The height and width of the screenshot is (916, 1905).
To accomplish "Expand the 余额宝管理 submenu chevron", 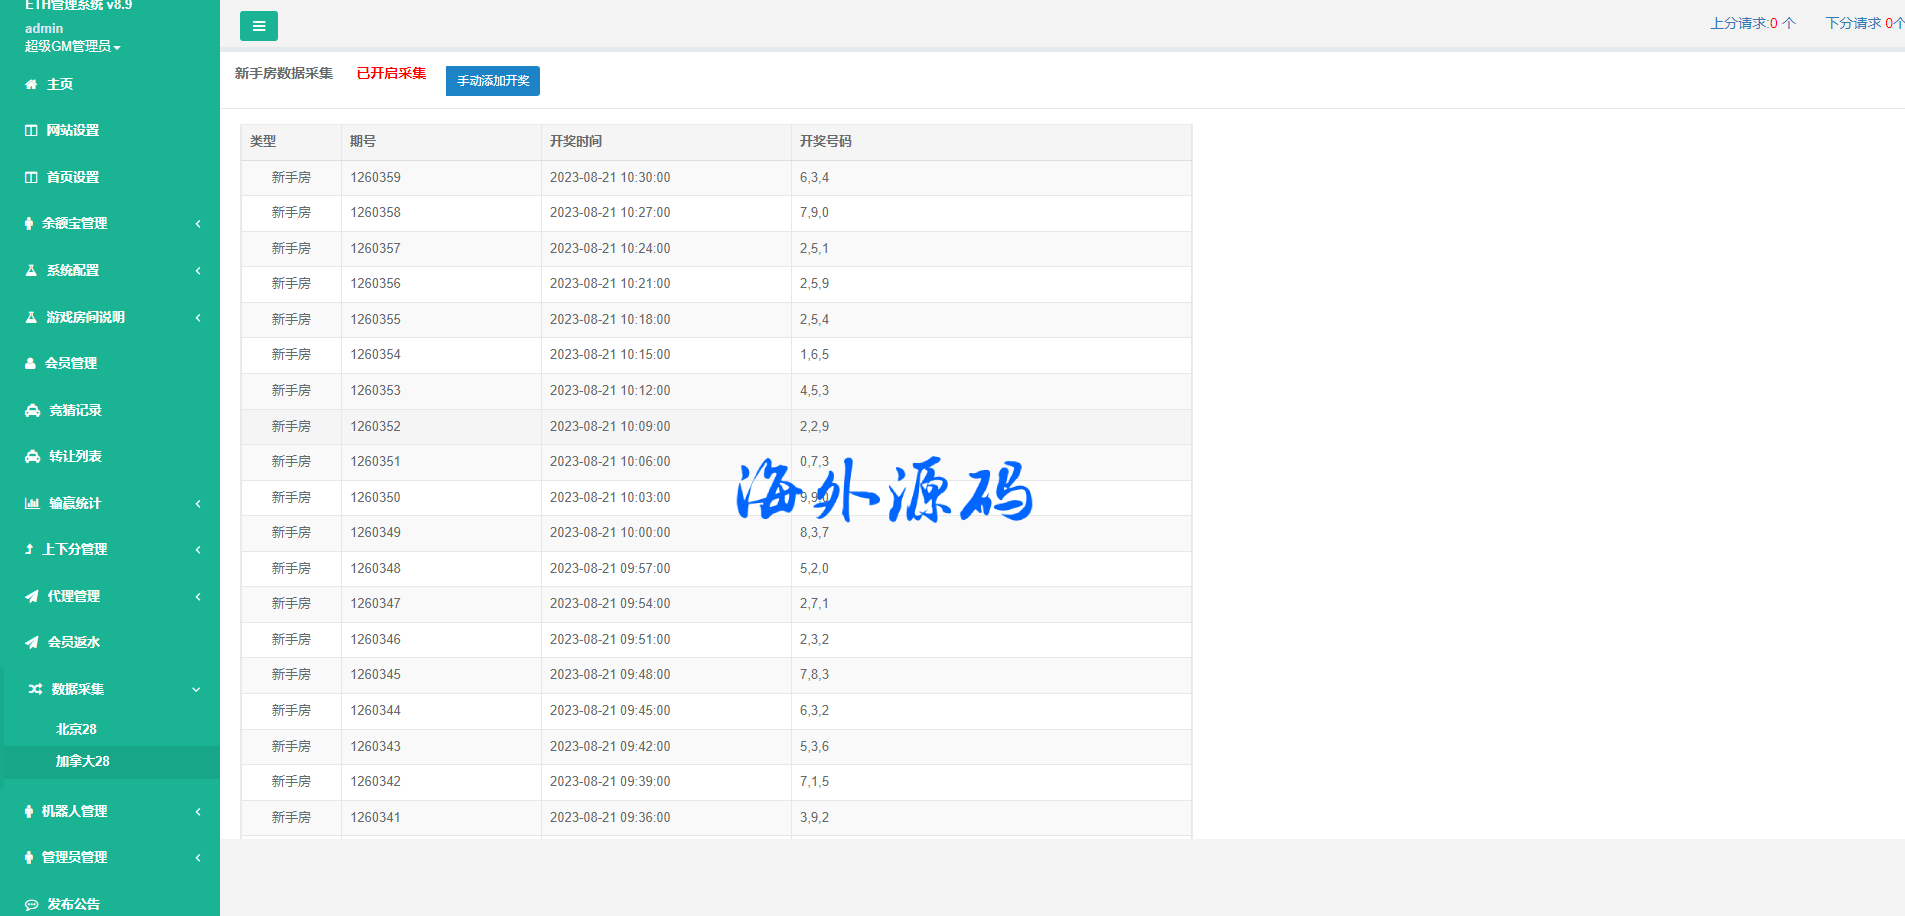I will tap(198, 224).
